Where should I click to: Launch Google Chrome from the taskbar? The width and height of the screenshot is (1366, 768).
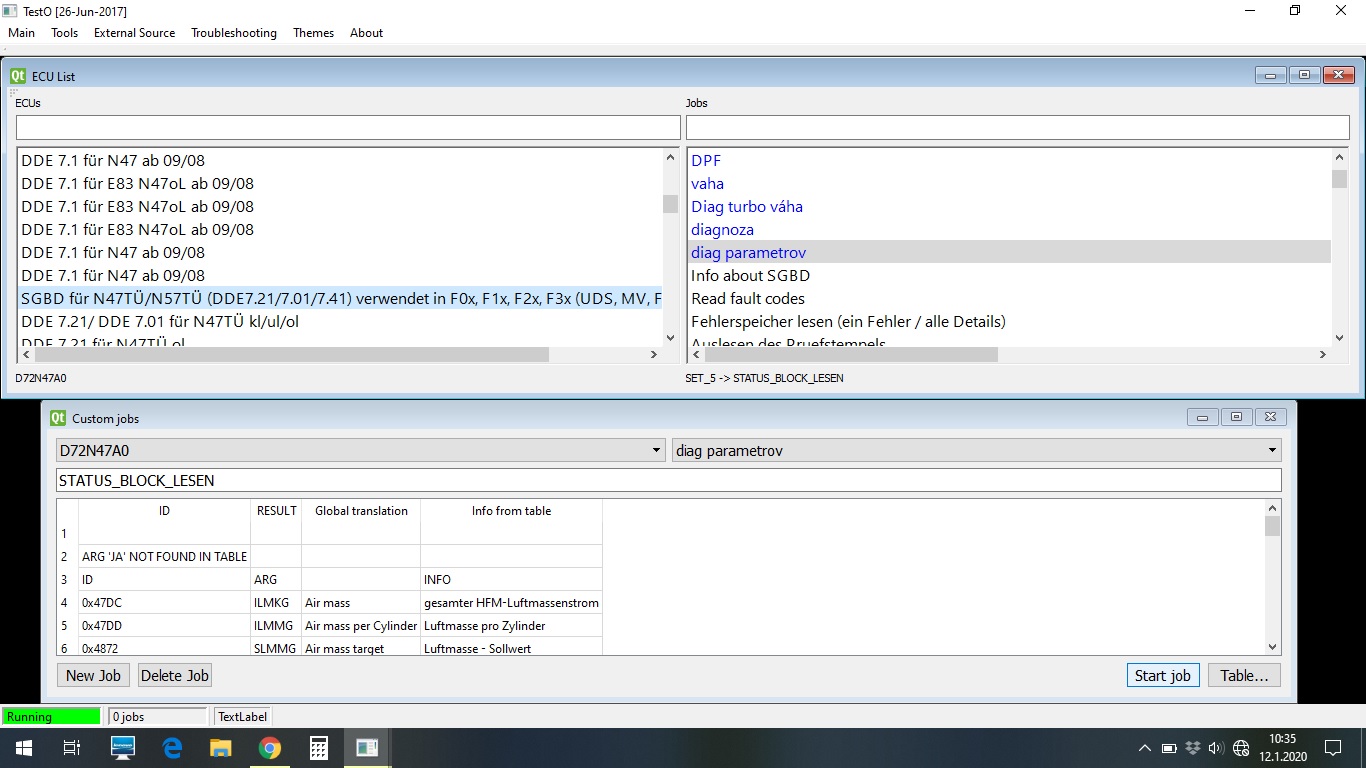[x=269, y=748]
